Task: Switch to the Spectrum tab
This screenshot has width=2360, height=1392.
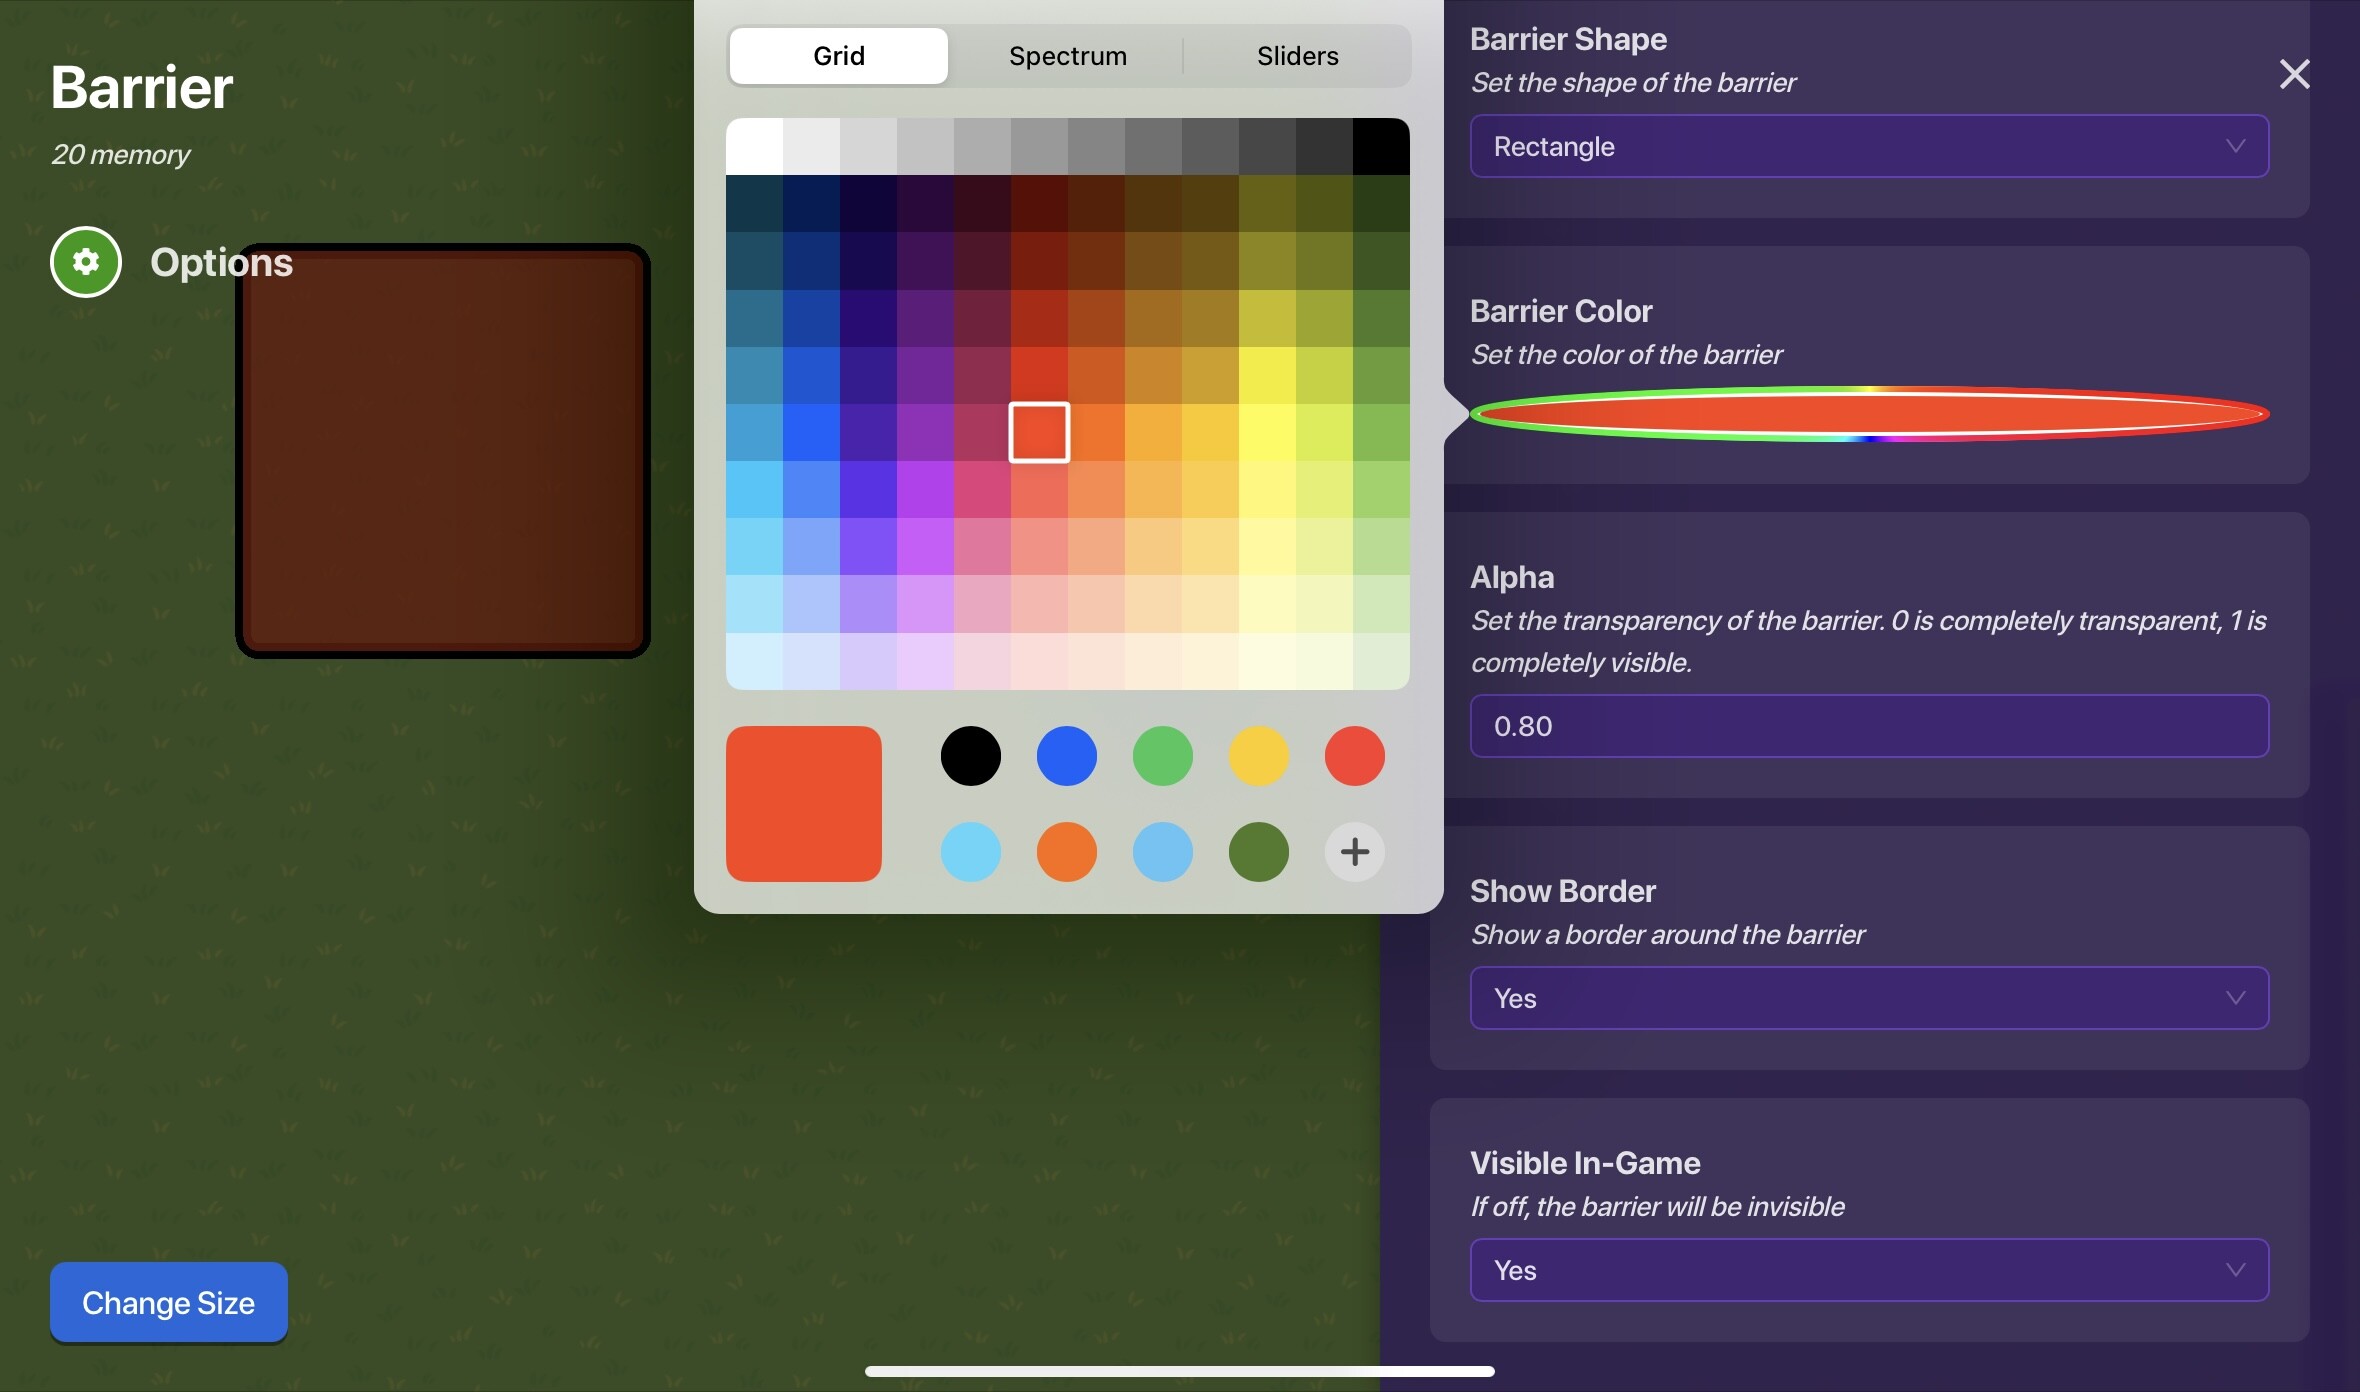Action: pos(1067,56)
